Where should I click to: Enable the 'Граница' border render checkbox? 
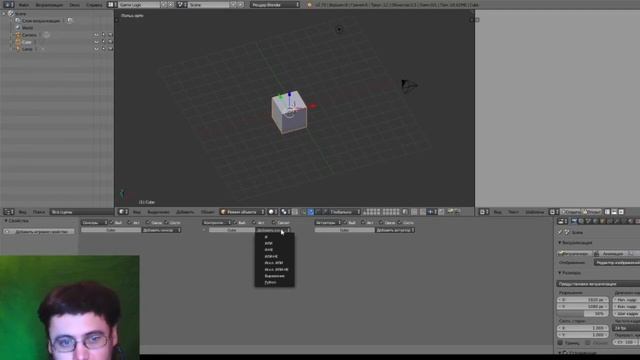point(560,342)
